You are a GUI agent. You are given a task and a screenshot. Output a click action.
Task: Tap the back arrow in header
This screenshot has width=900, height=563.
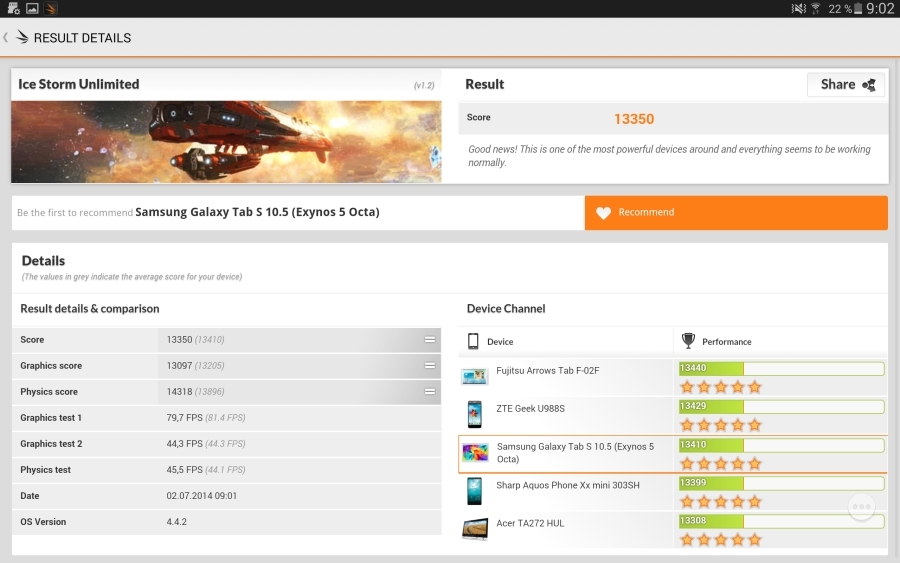coord(6,37)
